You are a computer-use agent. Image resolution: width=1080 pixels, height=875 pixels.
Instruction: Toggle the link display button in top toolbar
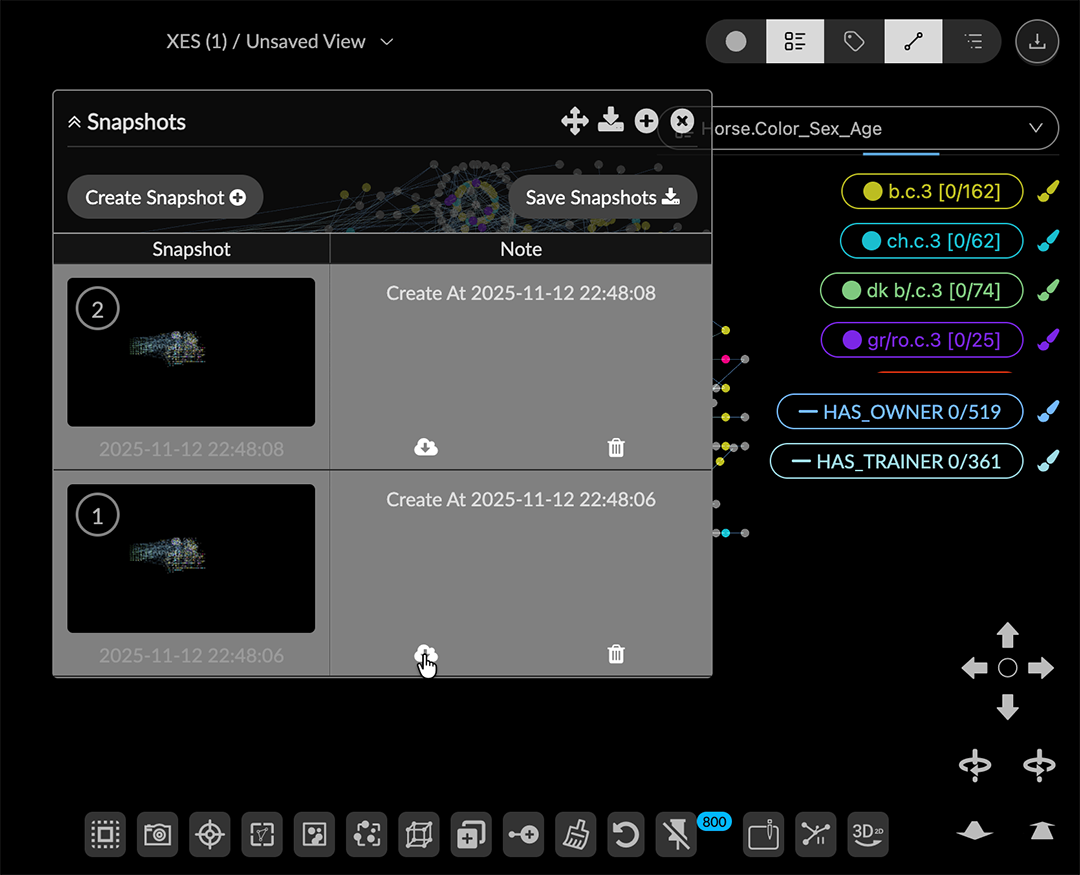point(912,42)
